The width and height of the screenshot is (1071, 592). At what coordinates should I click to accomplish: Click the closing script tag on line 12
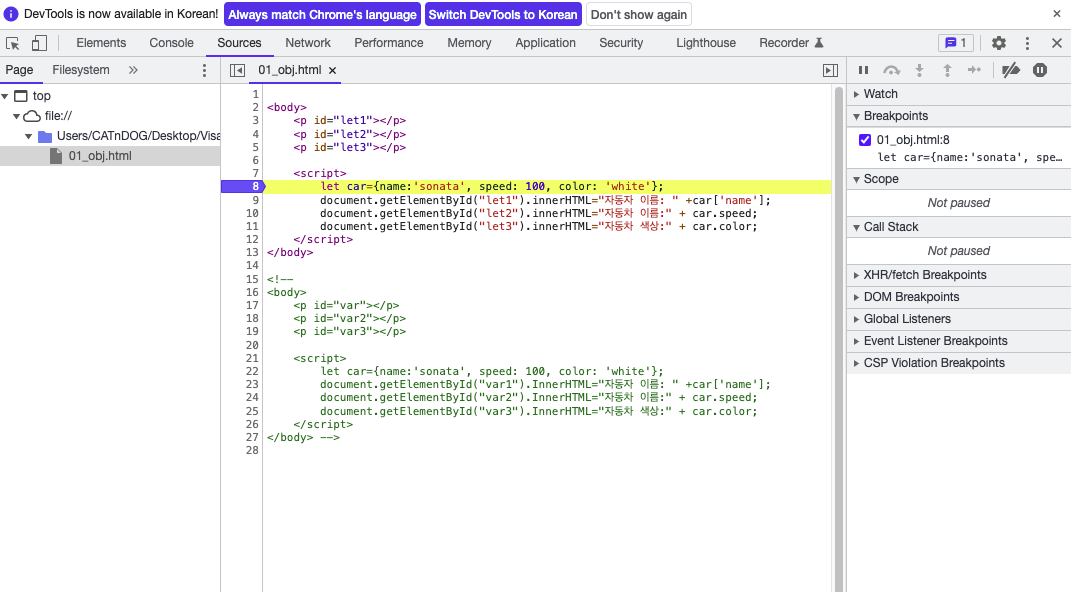pyautogui.click(x=323, y=240)
